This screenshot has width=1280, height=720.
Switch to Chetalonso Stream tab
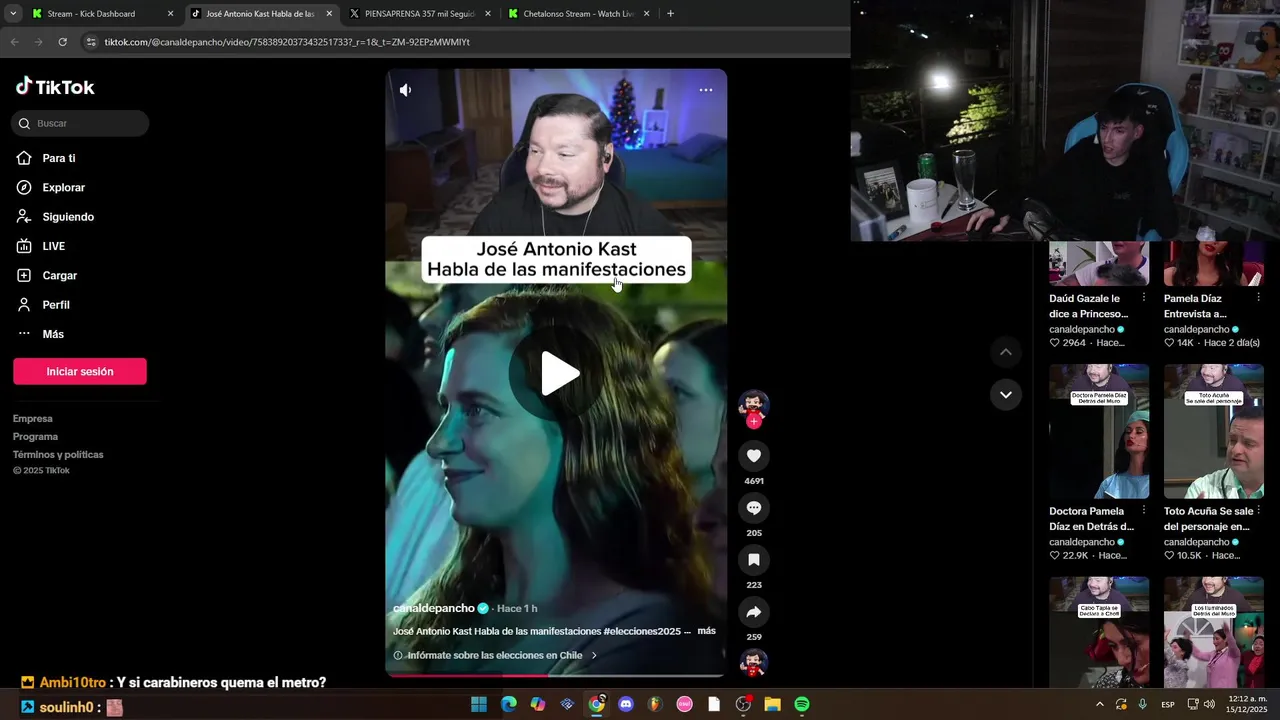pyautogui.click(x=578, y=14)
